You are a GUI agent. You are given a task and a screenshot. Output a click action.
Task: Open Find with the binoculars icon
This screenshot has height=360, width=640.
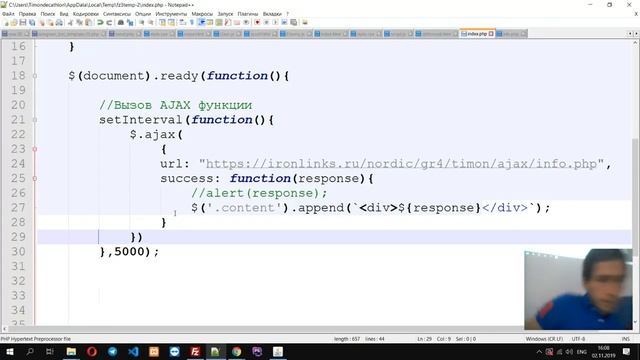pos(121,22)
